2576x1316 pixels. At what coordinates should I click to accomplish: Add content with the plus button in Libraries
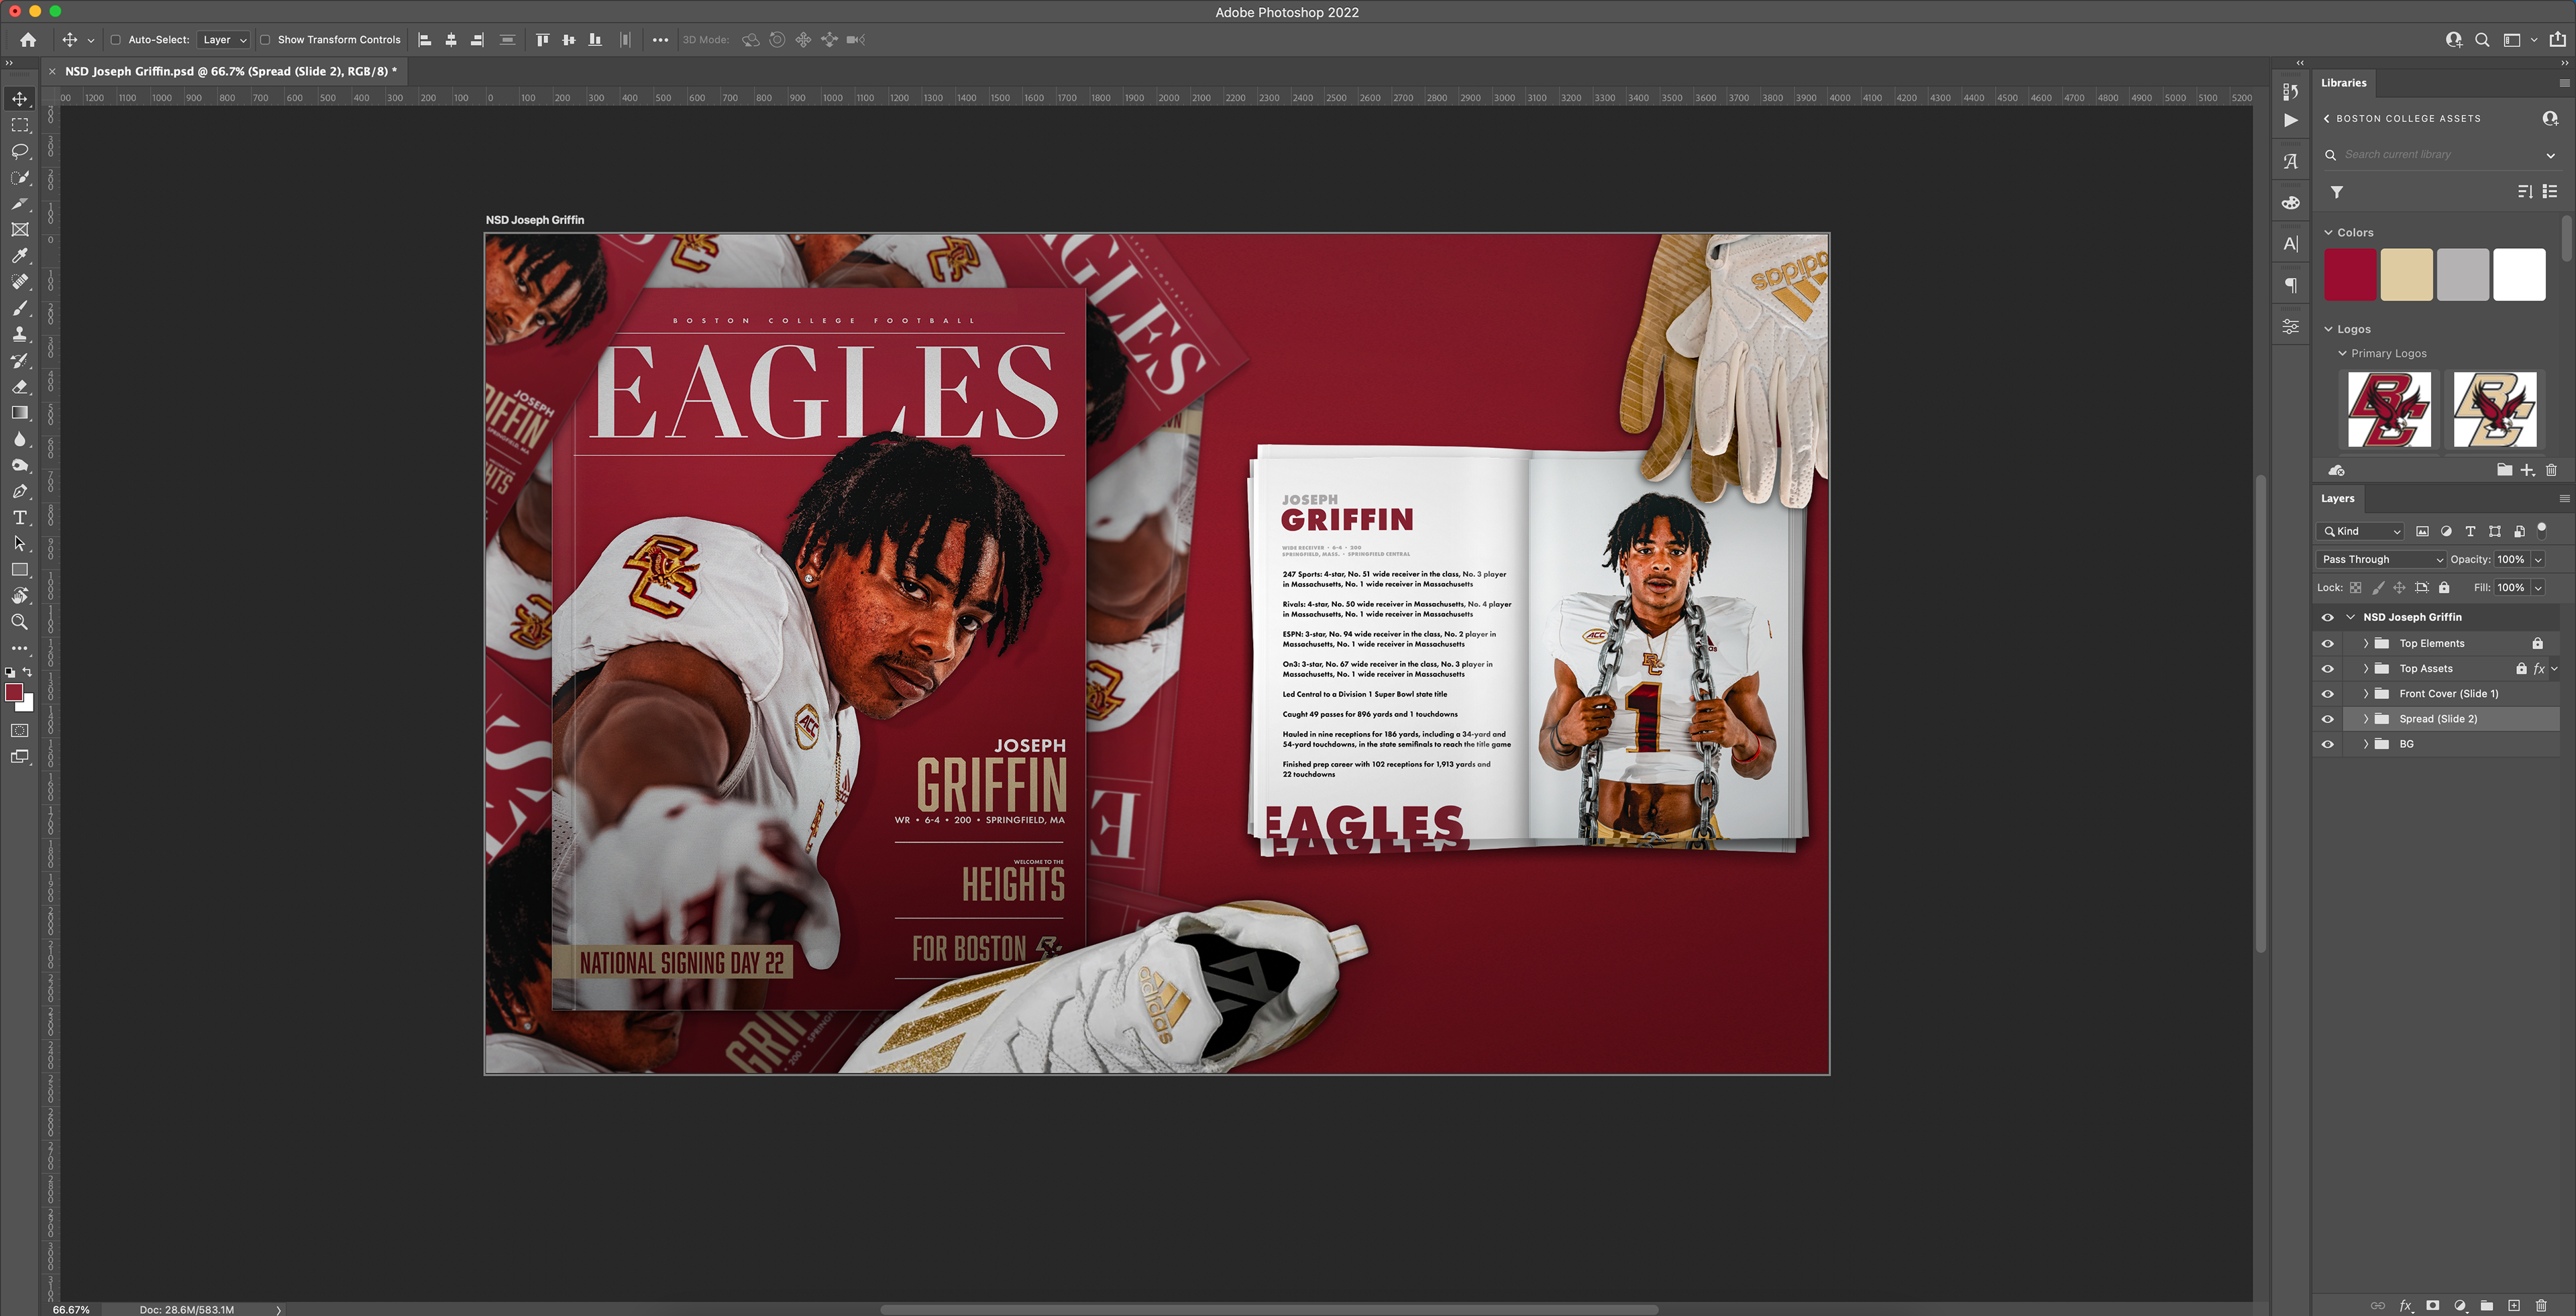pyautogui.click(x=2527, y=470)
